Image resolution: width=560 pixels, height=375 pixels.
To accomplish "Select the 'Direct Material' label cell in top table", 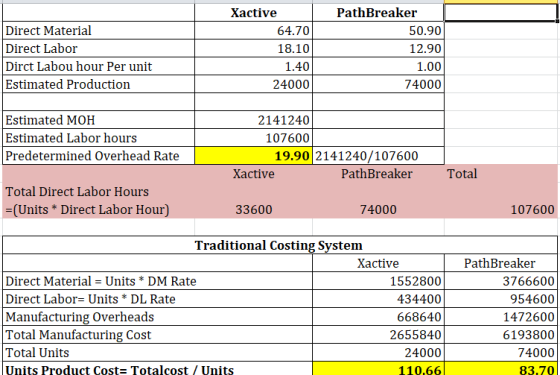I will click(99, 31).
